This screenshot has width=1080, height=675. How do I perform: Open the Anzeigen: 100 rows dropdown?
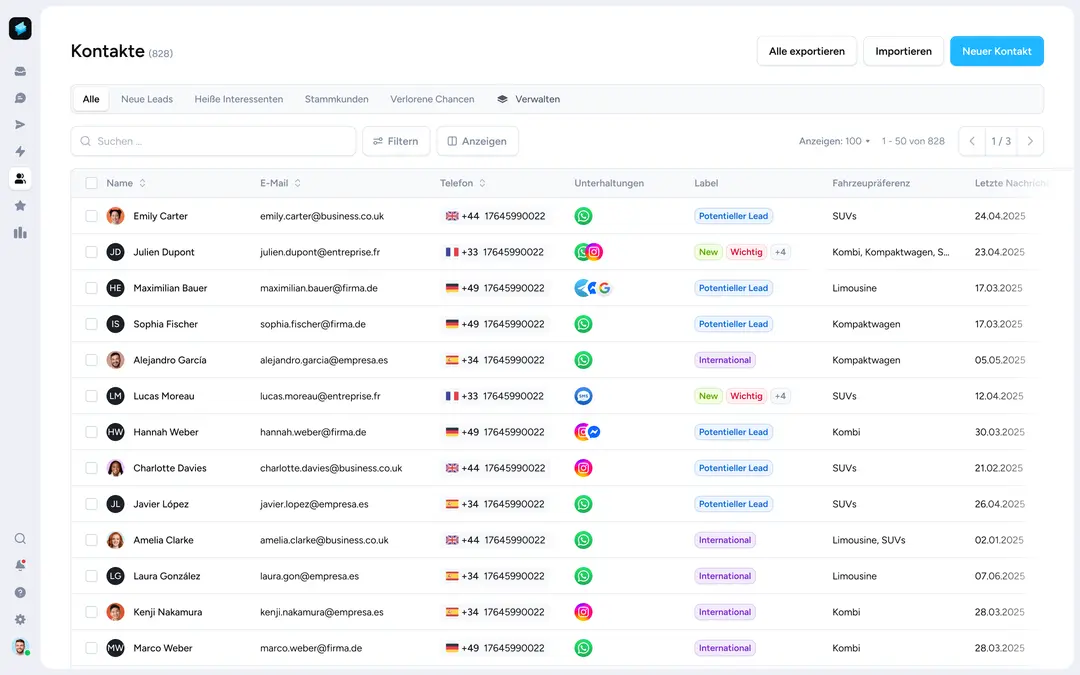(x=834, y=141)
